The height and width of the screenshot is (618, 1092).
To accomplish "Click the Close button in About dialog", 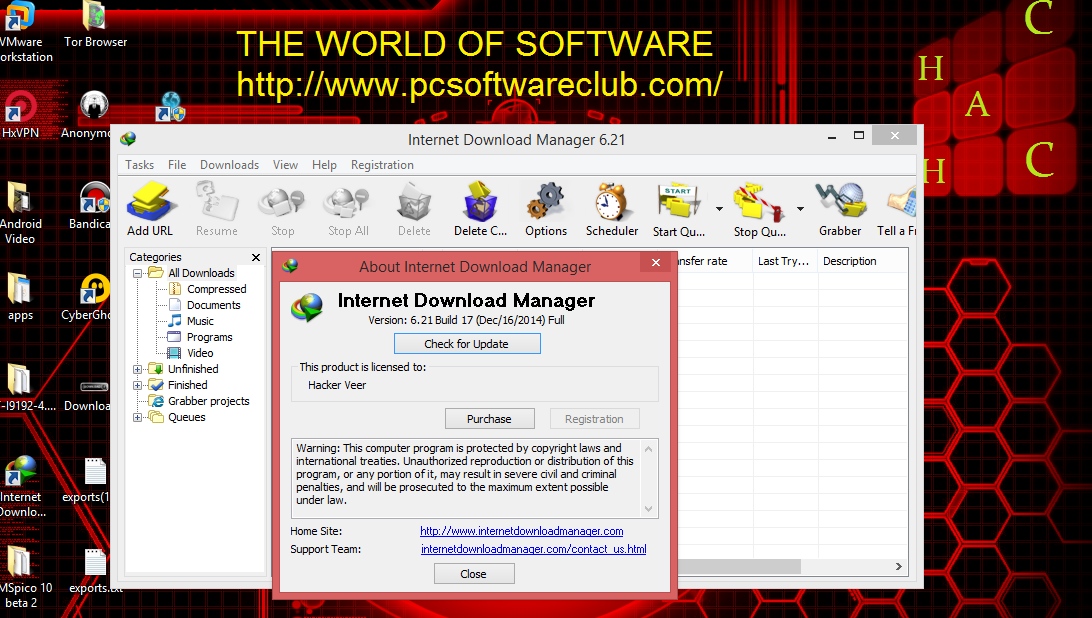I will pos(474,574).
